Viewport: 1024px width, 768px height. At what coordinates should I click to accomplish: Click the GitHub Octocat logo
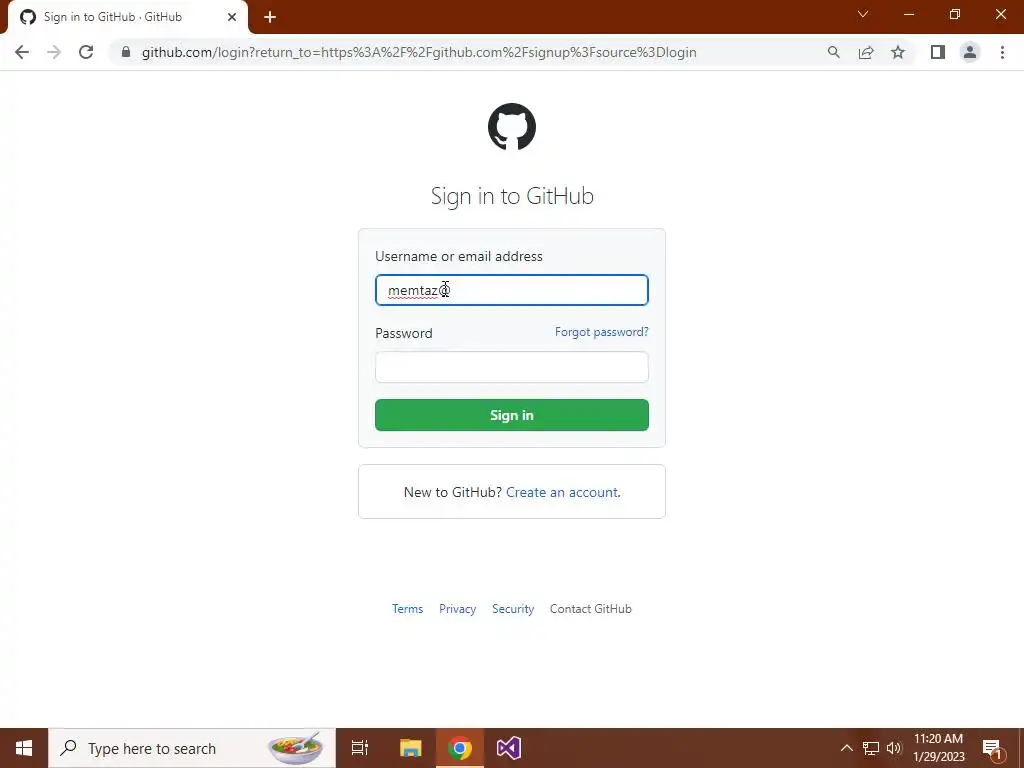pyautogui.click(x=512, y=127)
